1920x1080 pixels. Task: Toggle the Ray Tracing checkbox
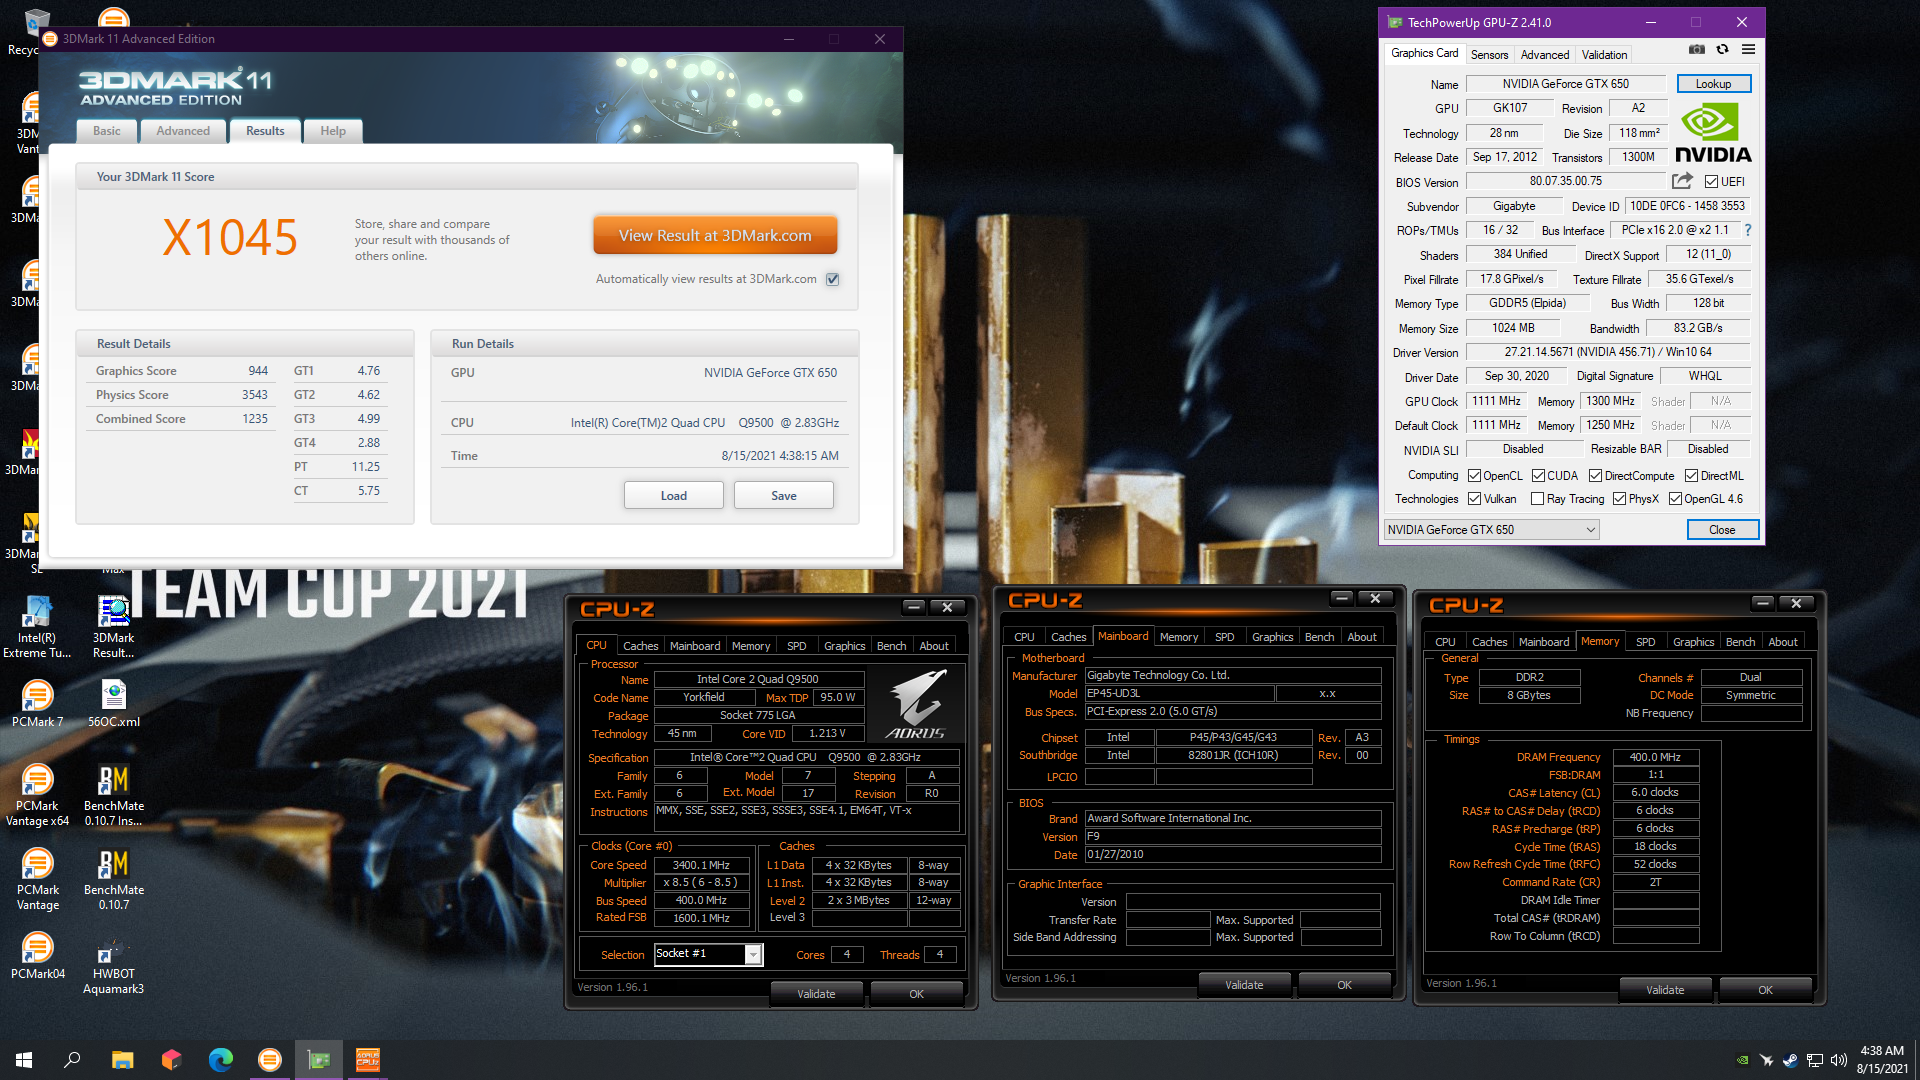1537,499
